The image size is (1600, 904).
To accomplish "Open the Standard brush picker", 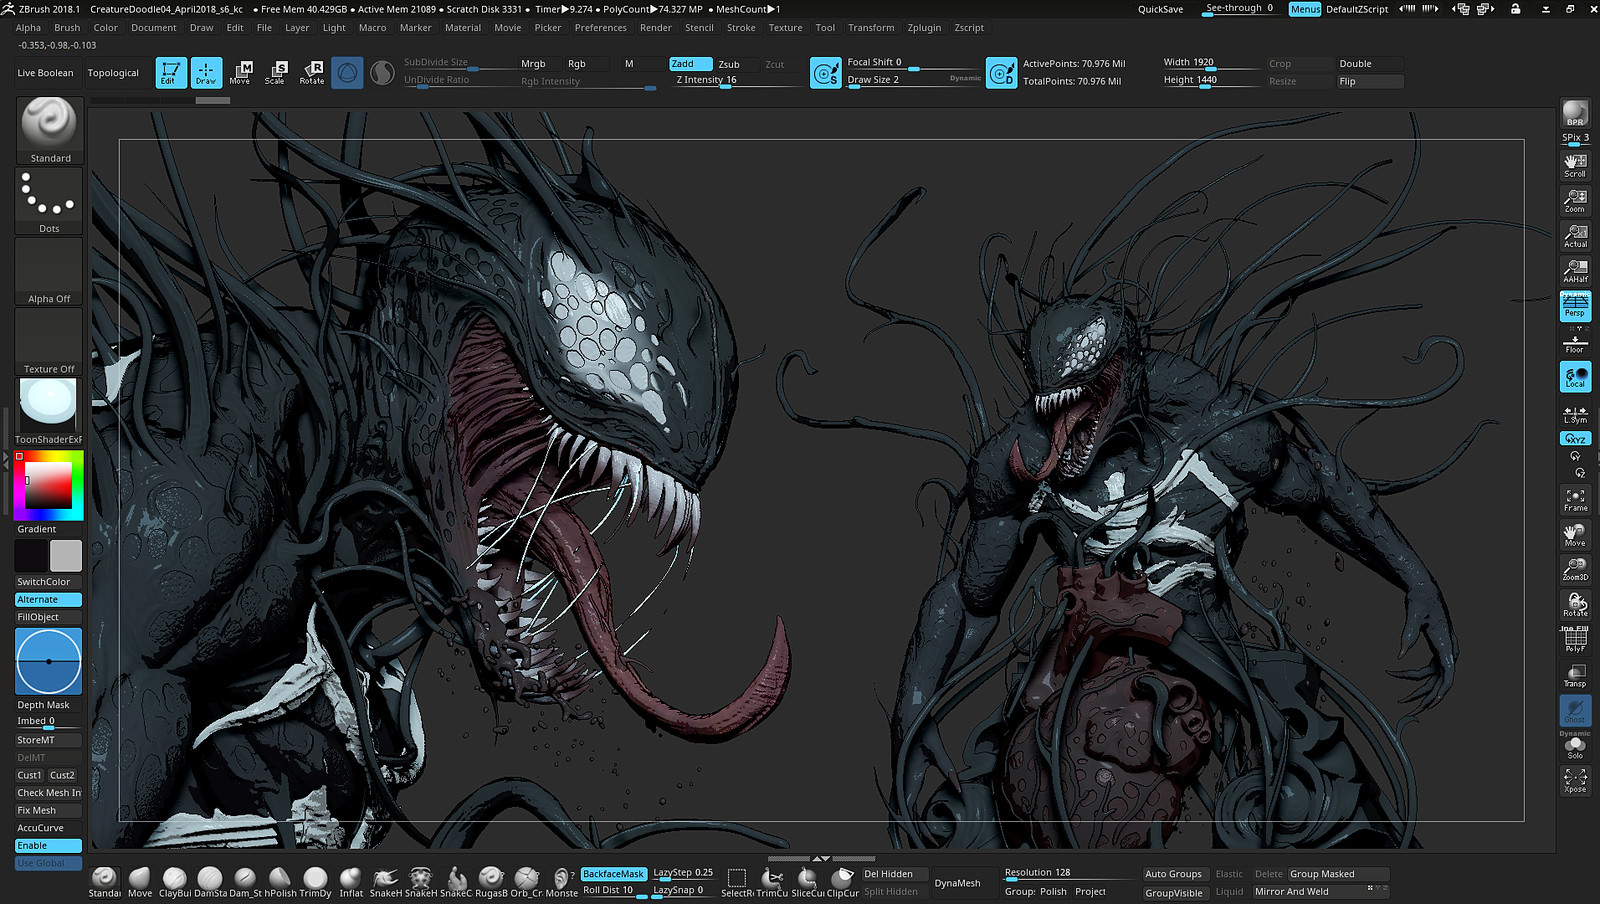I will coord(49,130).
